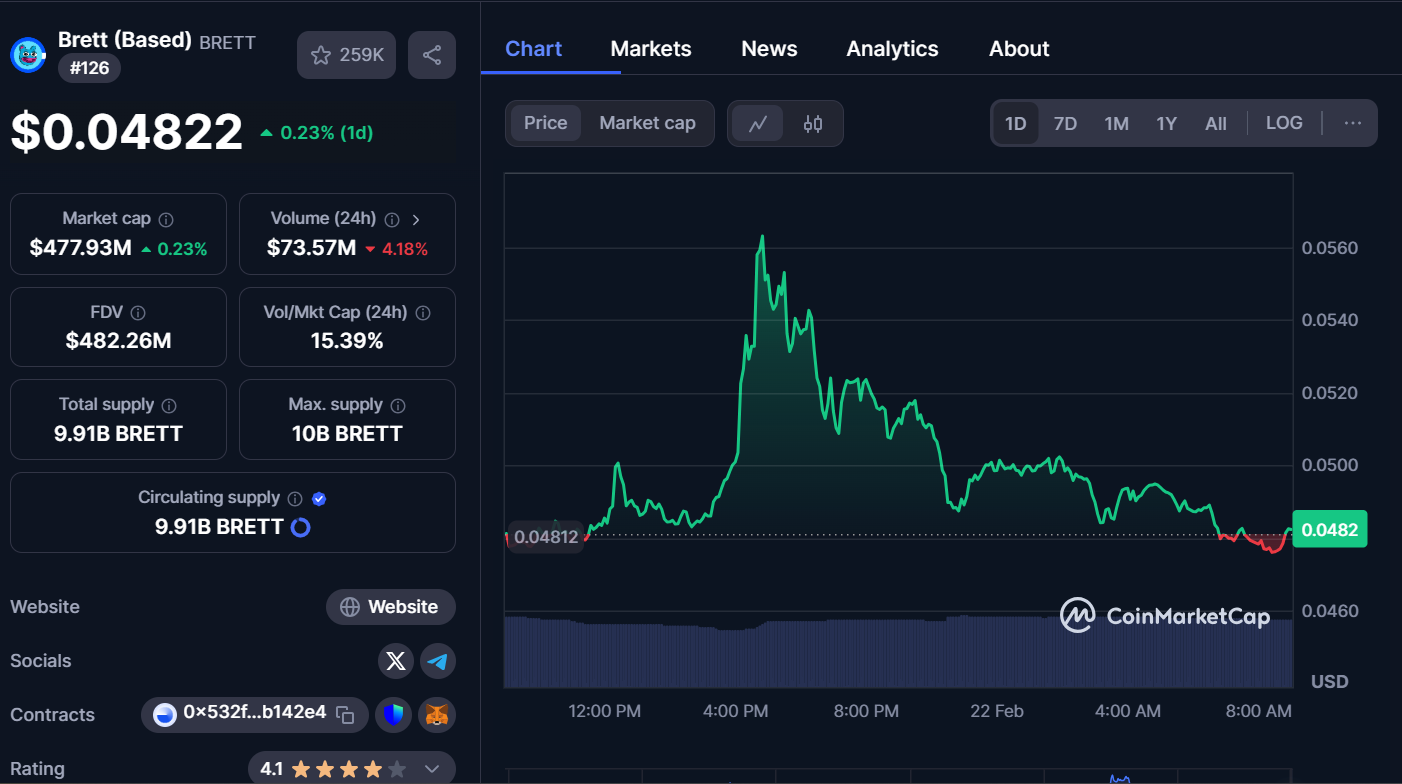Open the Analytics tab
1402x784 pixels.
click(892, 49)
